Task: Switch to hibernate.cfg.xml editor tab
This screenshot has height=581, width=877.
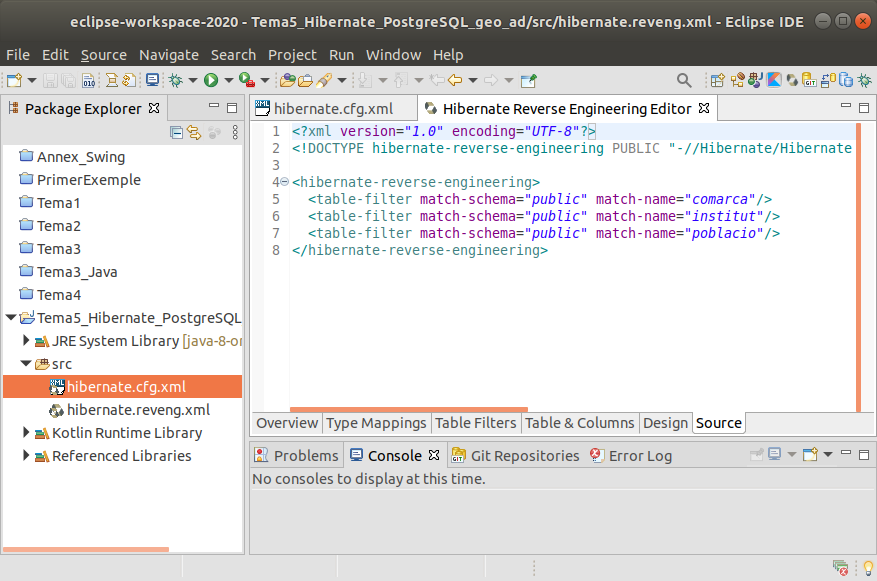Action: point(333,108)
